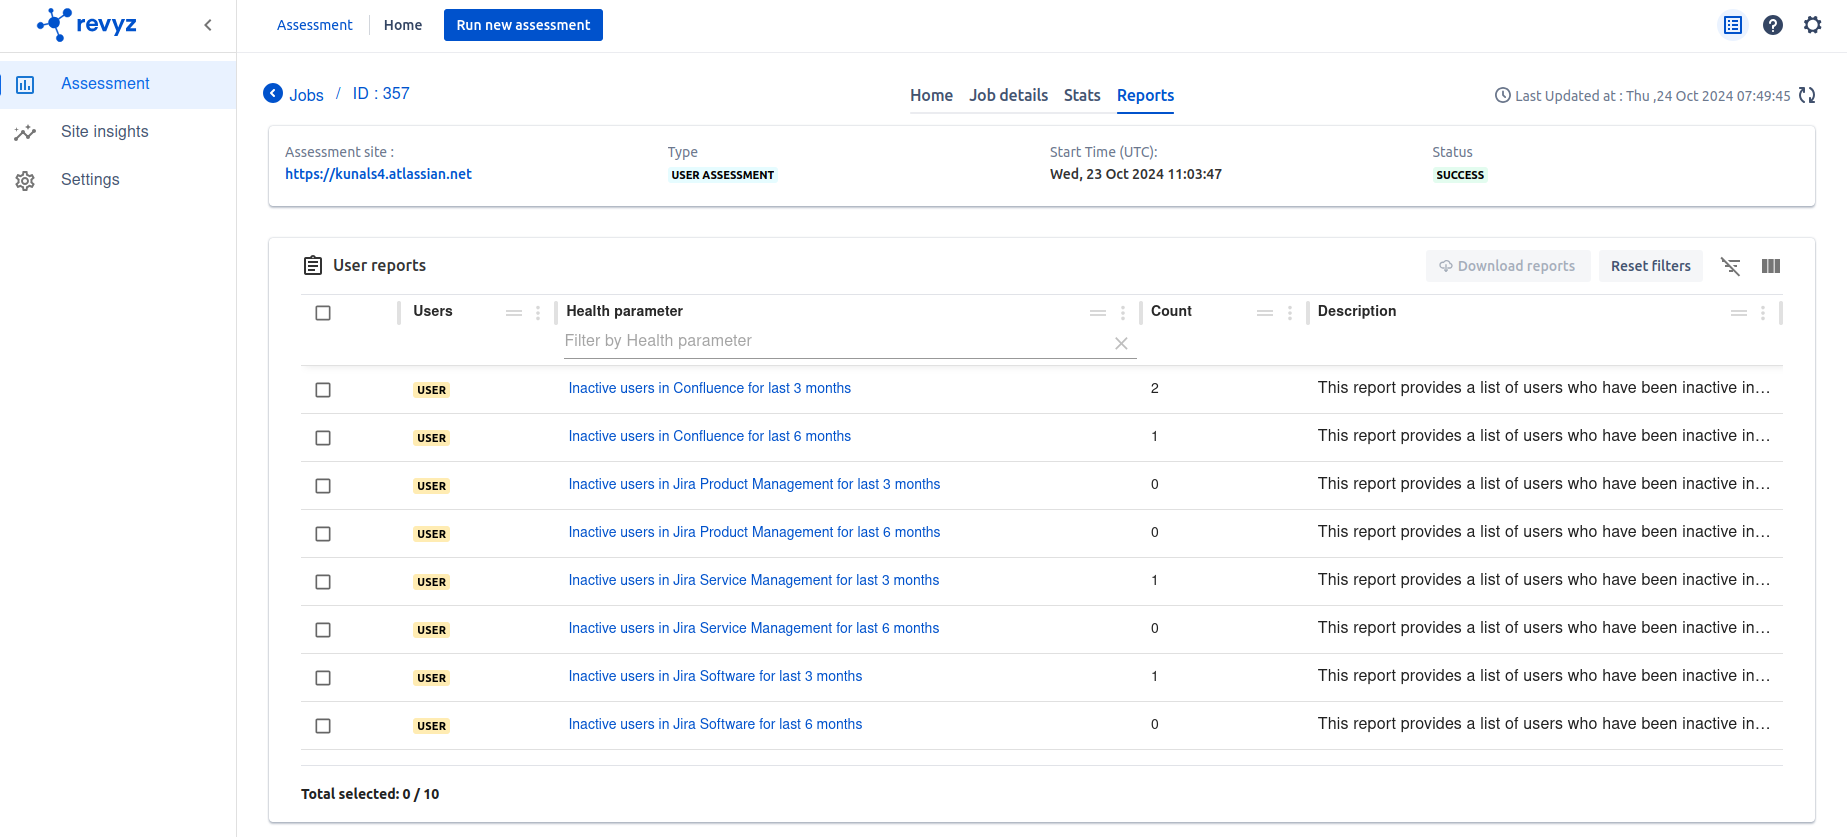This screenshot has width=1847, height=837.
Task: Open Description column menu dots
Action: coord(1763,313)
